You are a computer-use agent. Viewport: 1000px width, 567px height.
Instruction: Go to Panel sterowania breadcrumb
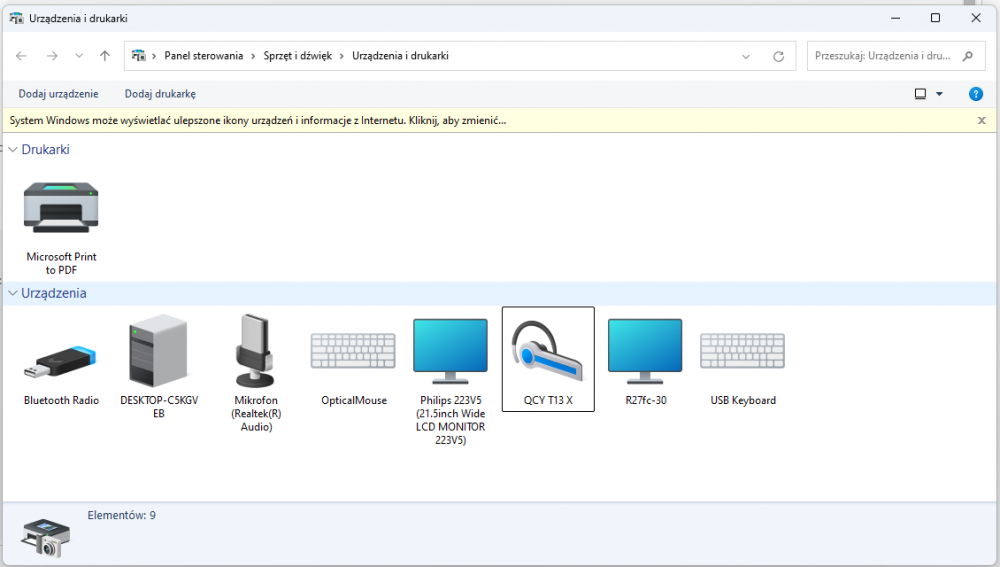(x=203, y=56)
